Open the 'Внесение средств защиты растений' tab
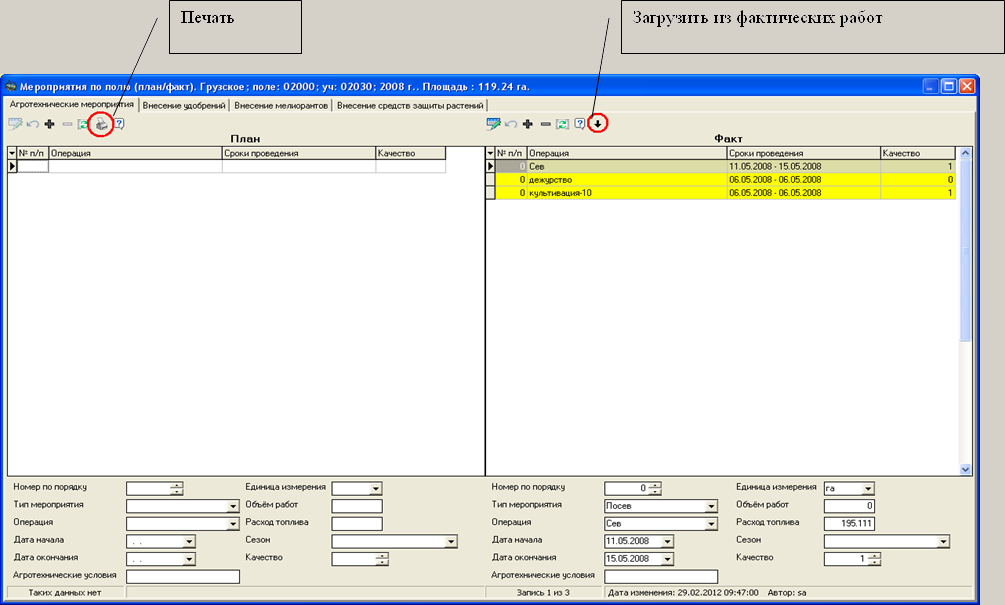Image resolution: width=1005 pixels, height=605 pixels. [x=410, y=105]
